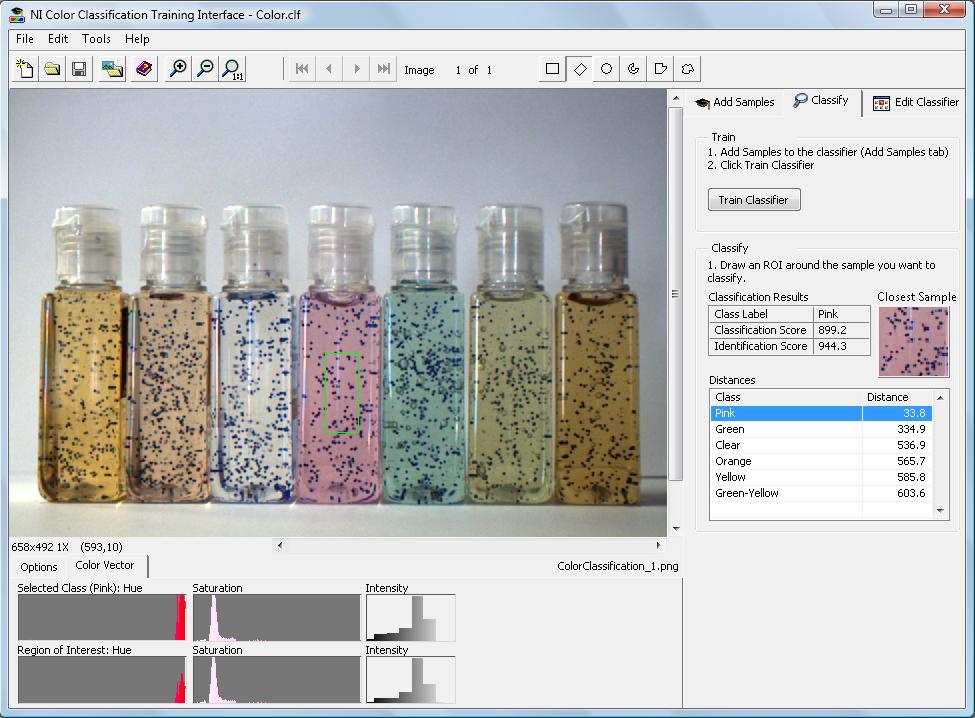Select the rectangle ROI tool
Image resolution: width=975 pixels, height=718 pixels.
coord(552,69)
